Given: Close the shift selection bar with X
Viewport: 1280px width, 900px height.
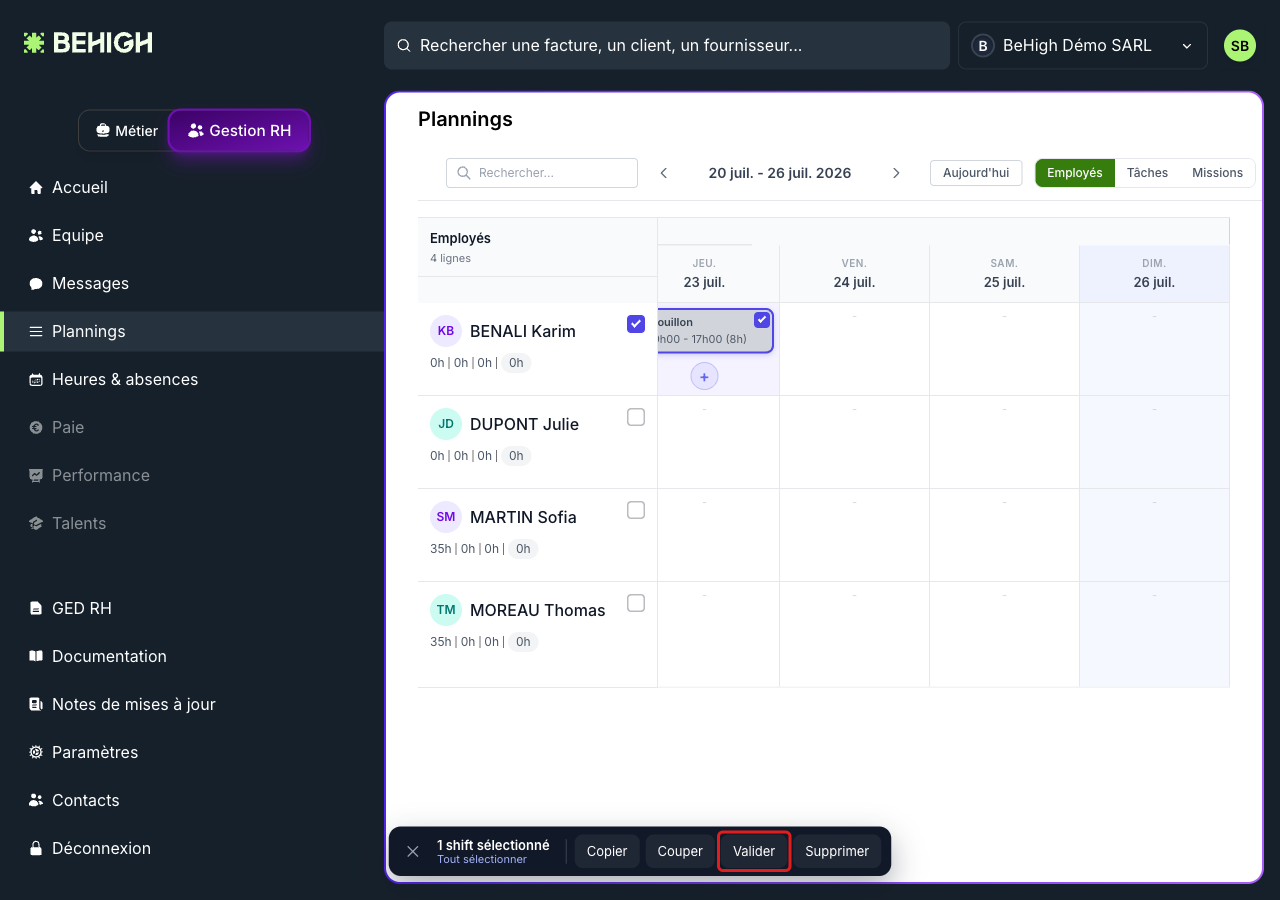Looking at the screenshot, I should (413, 852).
